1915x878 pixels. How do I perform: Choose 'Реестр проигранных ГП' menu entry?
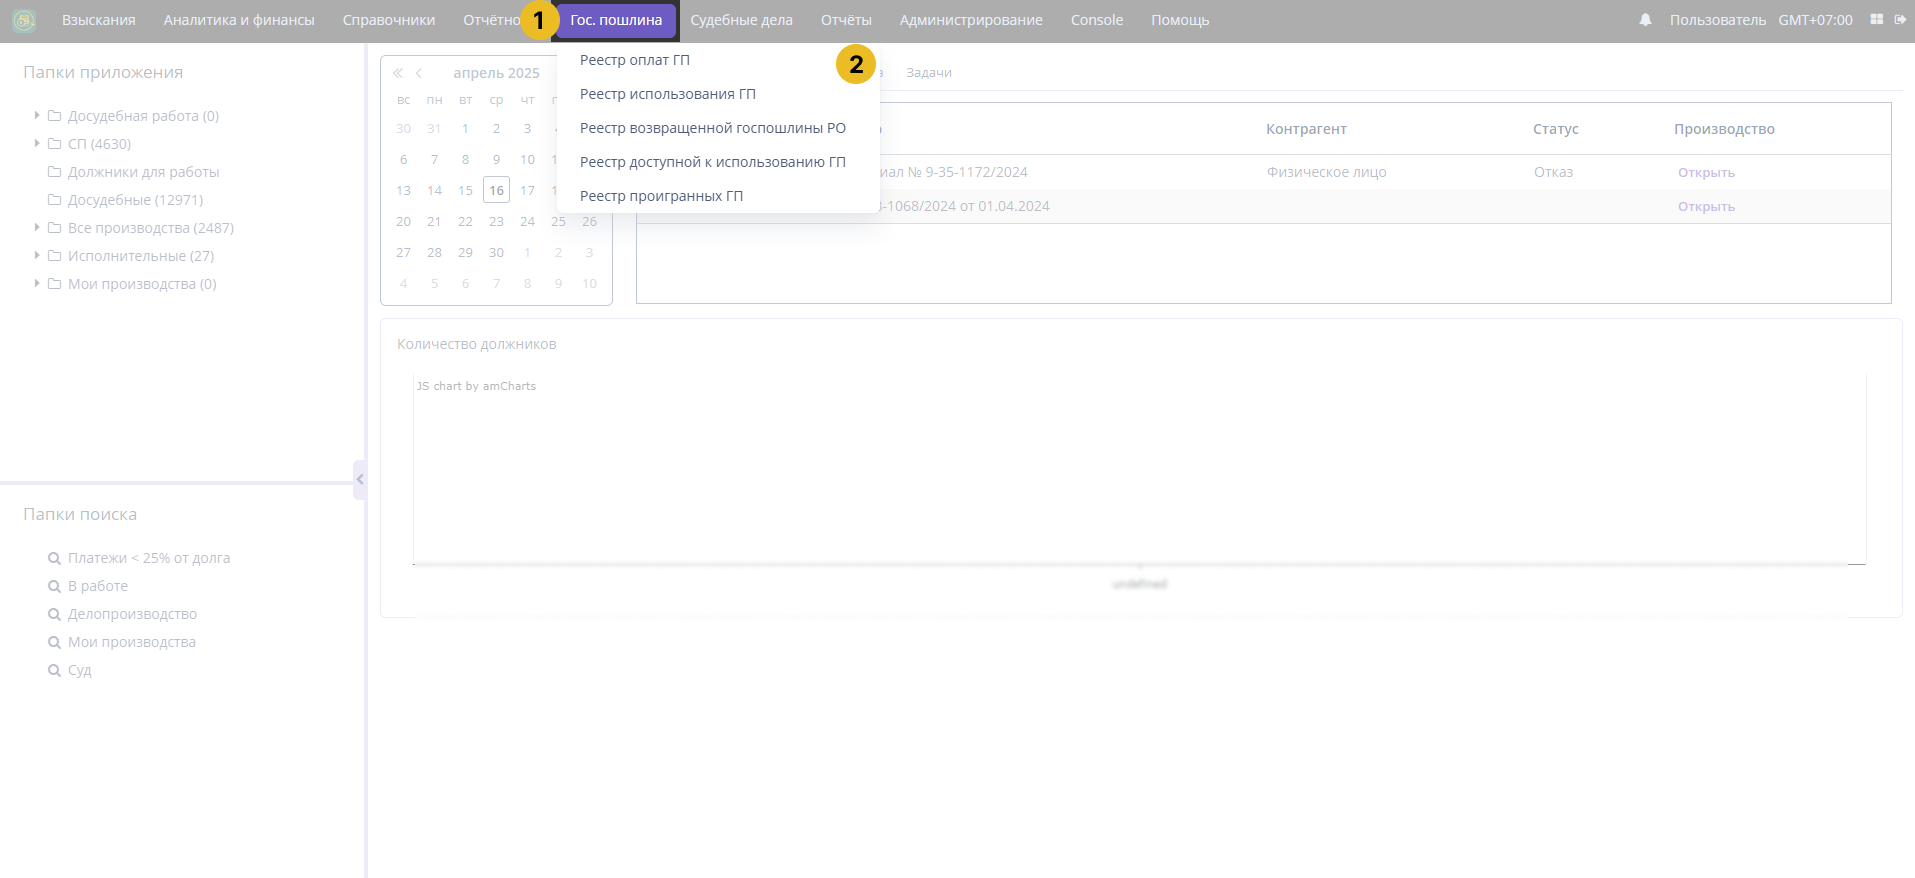pos(661,196)
